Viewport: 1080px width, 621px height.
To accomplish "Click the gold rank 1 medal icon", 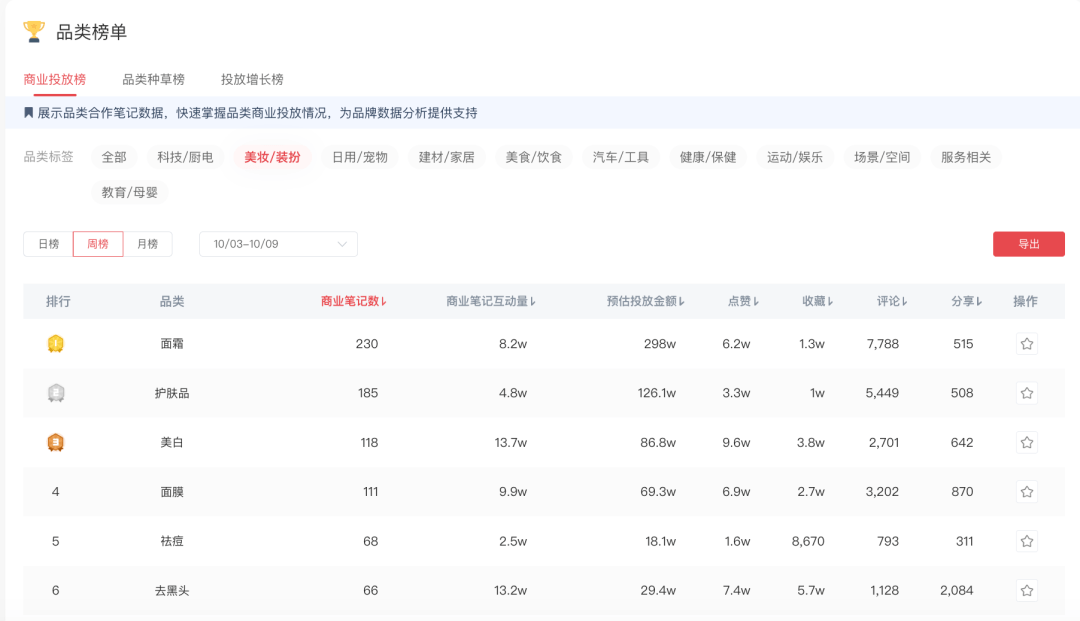I will pyautogui.click(x=56, y=344).
